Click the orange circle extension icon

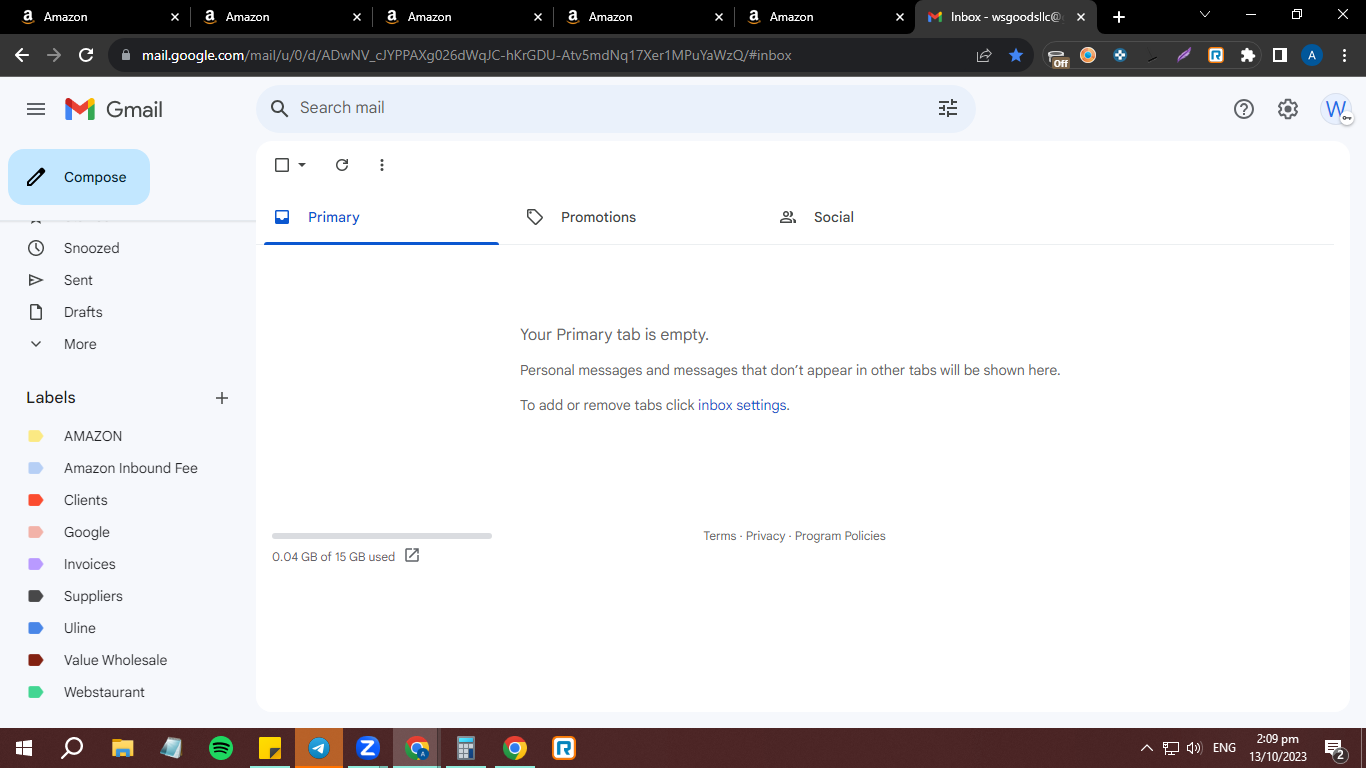[x=1088, y=55]
